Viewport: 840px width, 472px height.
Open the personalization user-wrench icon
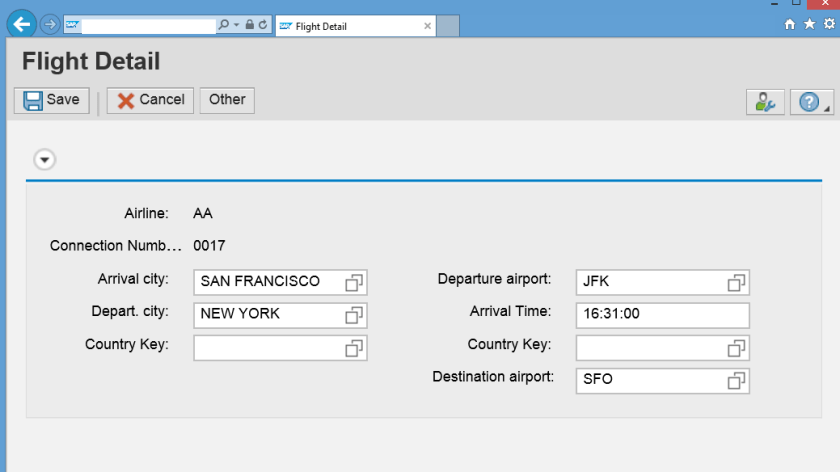point(765,101)
